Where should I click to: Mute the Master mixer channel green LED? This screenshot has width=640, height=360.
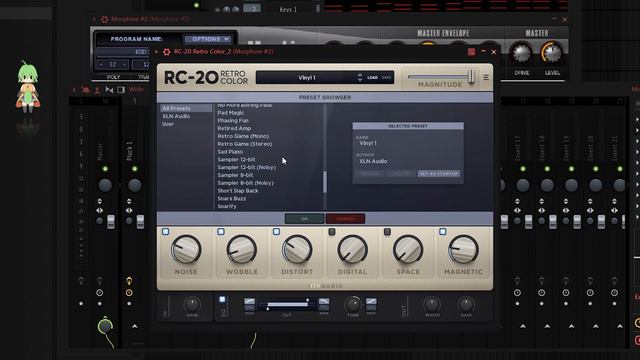(x=105, y=169)
